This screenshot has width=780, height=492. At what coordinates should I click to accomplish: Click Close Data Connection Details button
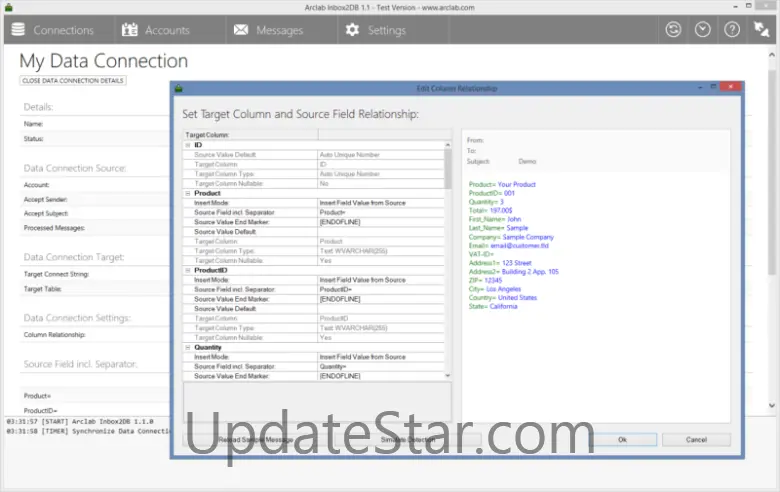73,81
